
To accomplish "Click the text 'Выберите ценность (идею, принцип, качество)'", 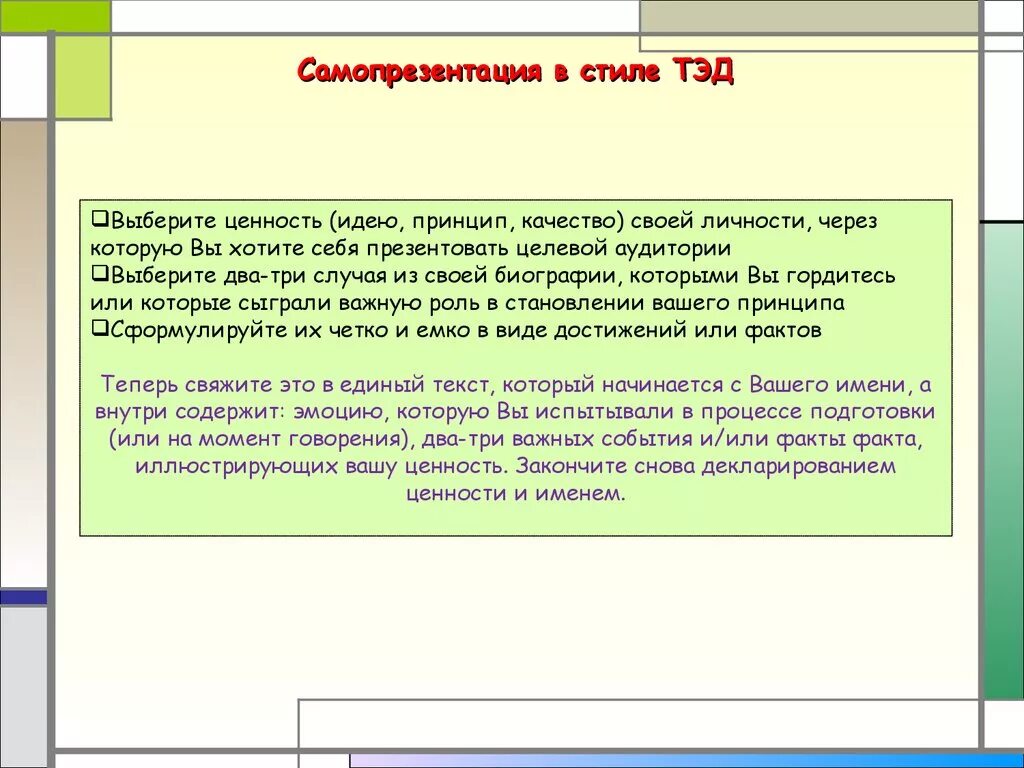I will (x=367, y=221).
